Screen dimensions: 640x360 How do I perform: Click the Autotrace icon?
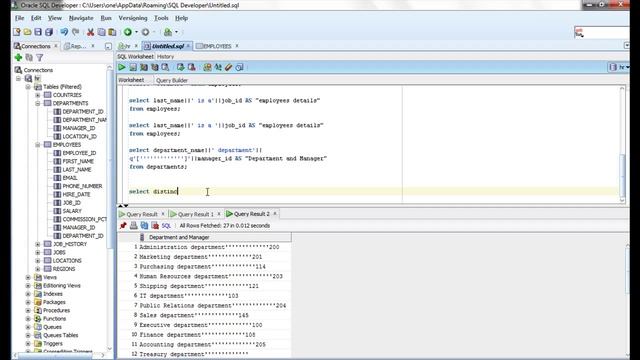[x=154, y=67]
